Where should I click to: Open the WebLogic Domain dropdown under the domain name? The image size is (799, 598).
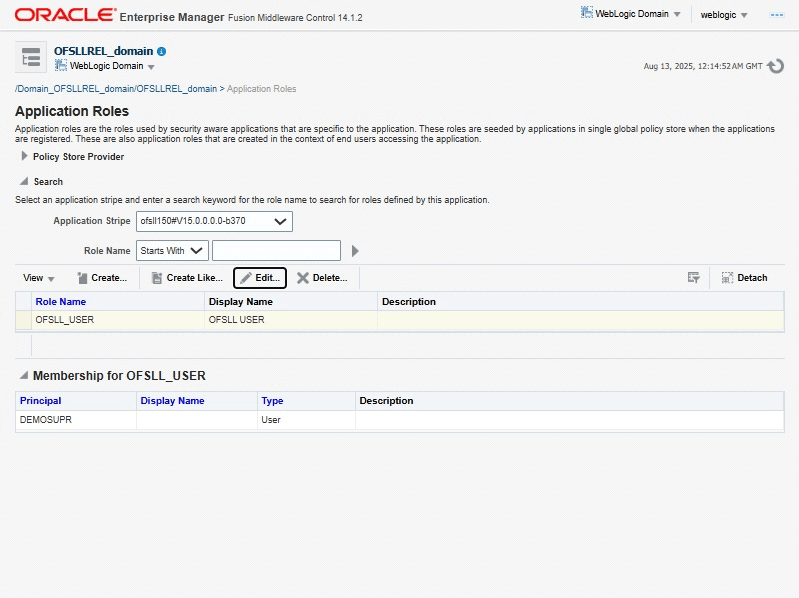pyautogui.click(x=105, y=66)
